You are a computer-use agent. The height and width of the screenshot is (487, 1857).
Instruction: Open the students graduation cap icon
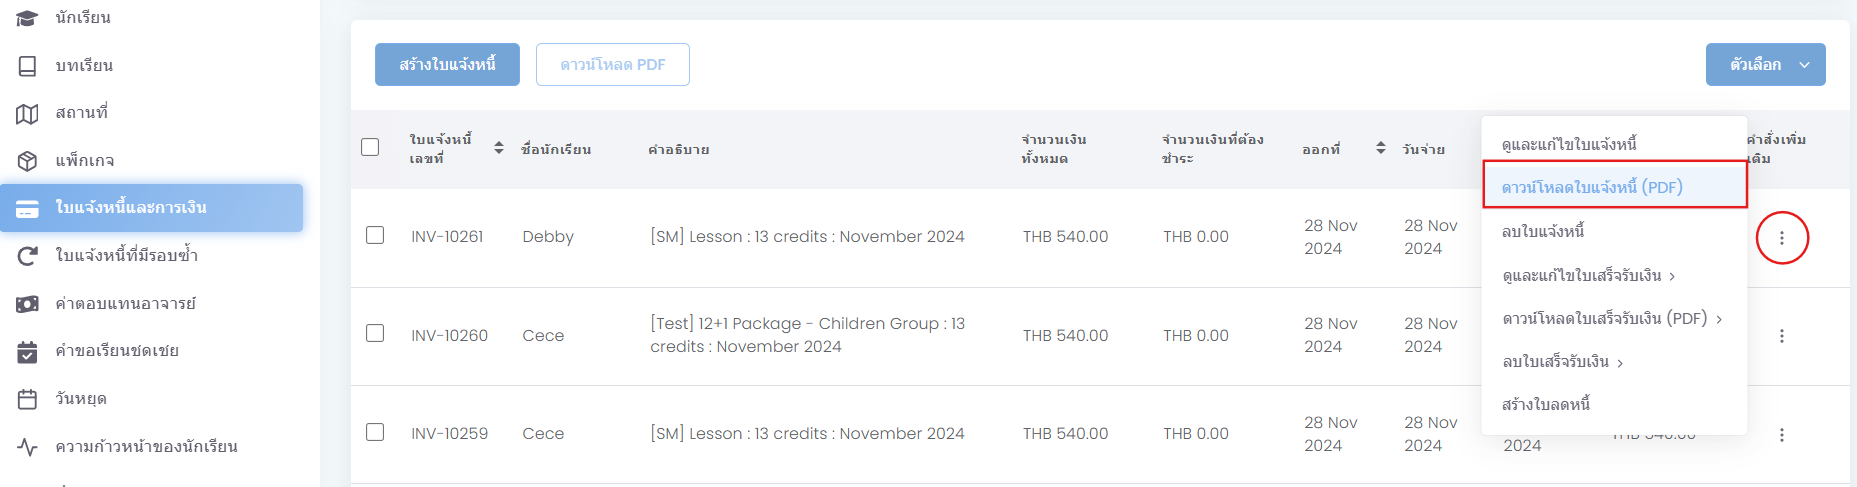(27, 18)
